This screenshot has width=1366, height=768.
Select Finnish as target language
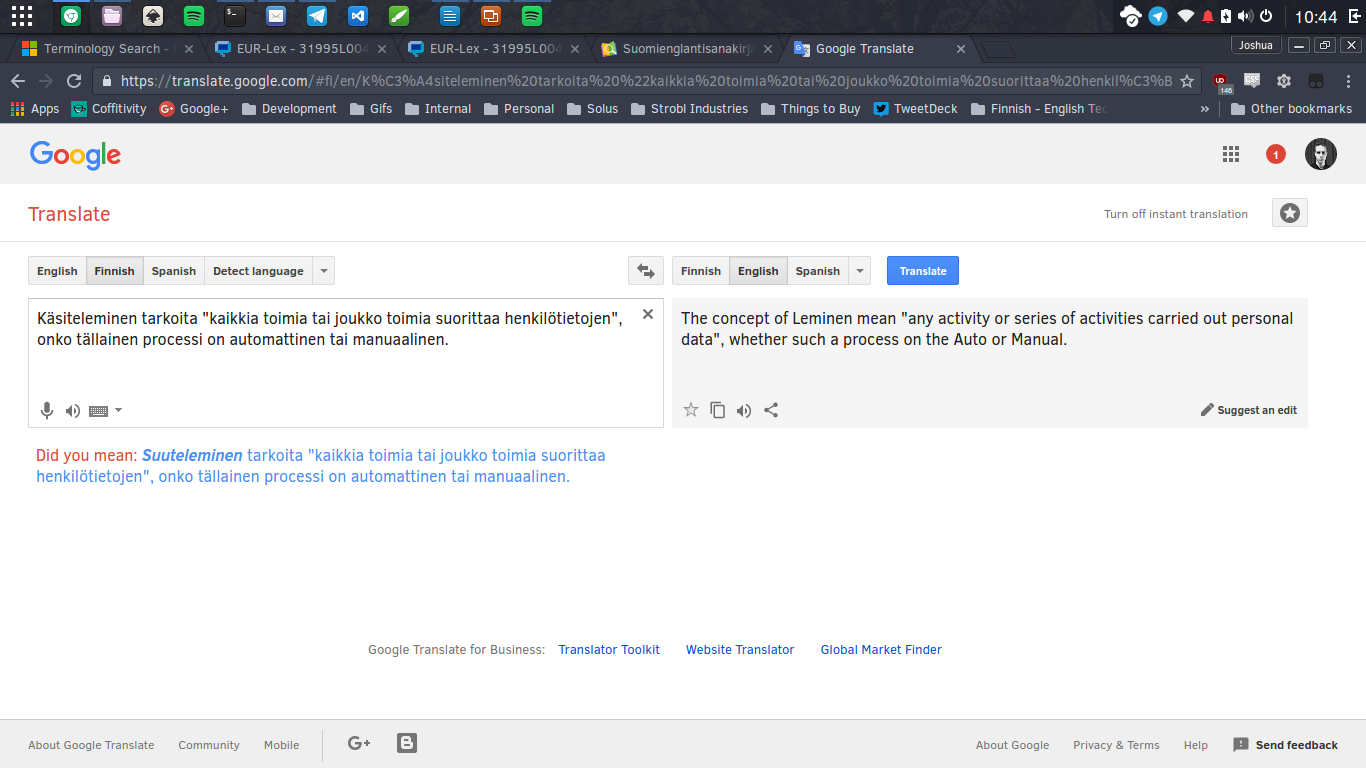pyautogui.click(x=701, y=271)
